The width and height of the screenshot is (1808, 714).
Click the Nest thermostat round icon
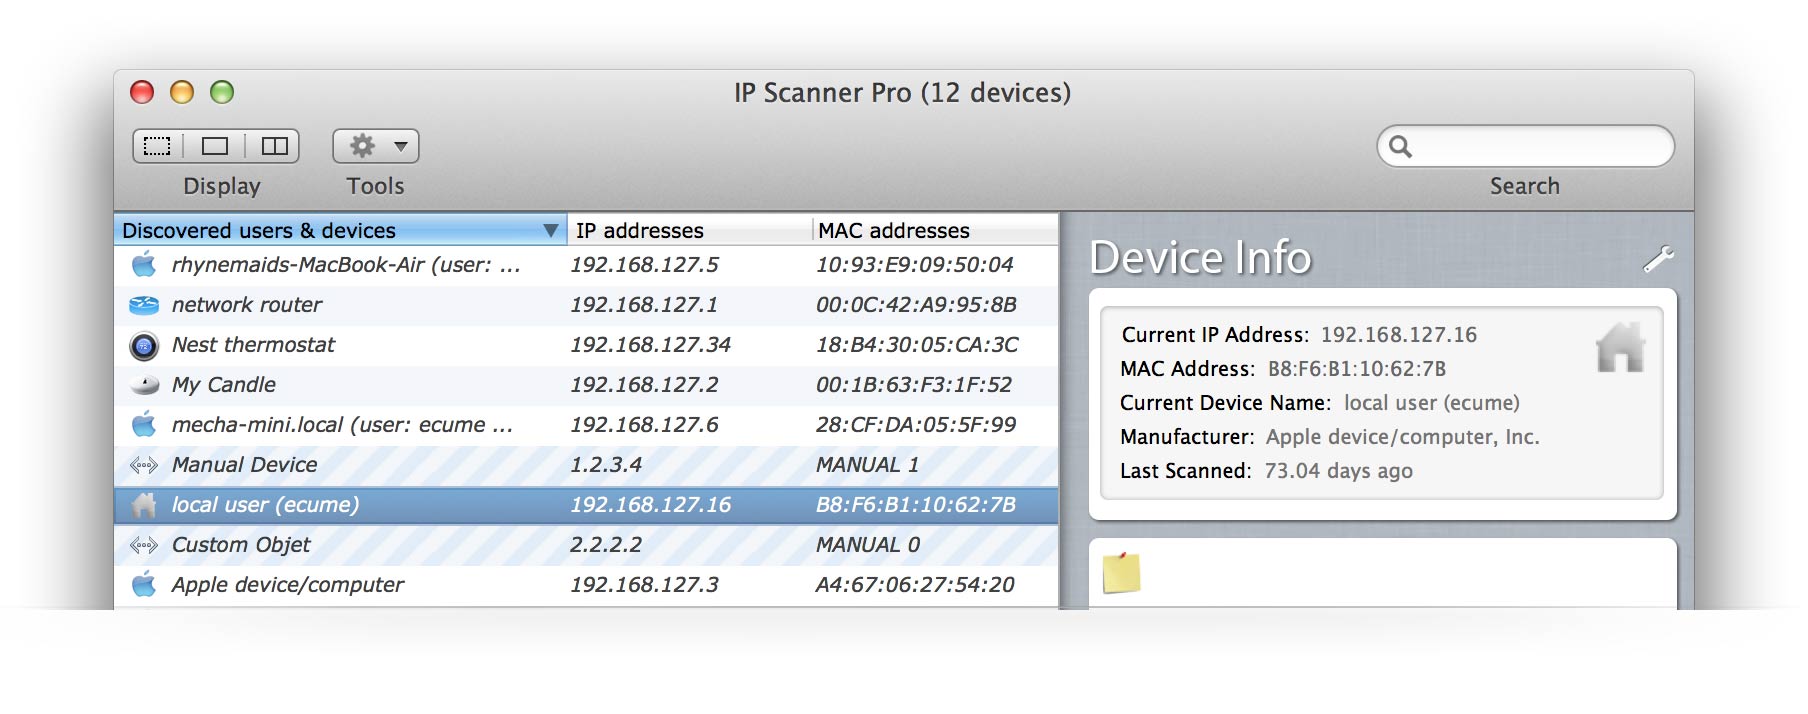tap(144, 346)
